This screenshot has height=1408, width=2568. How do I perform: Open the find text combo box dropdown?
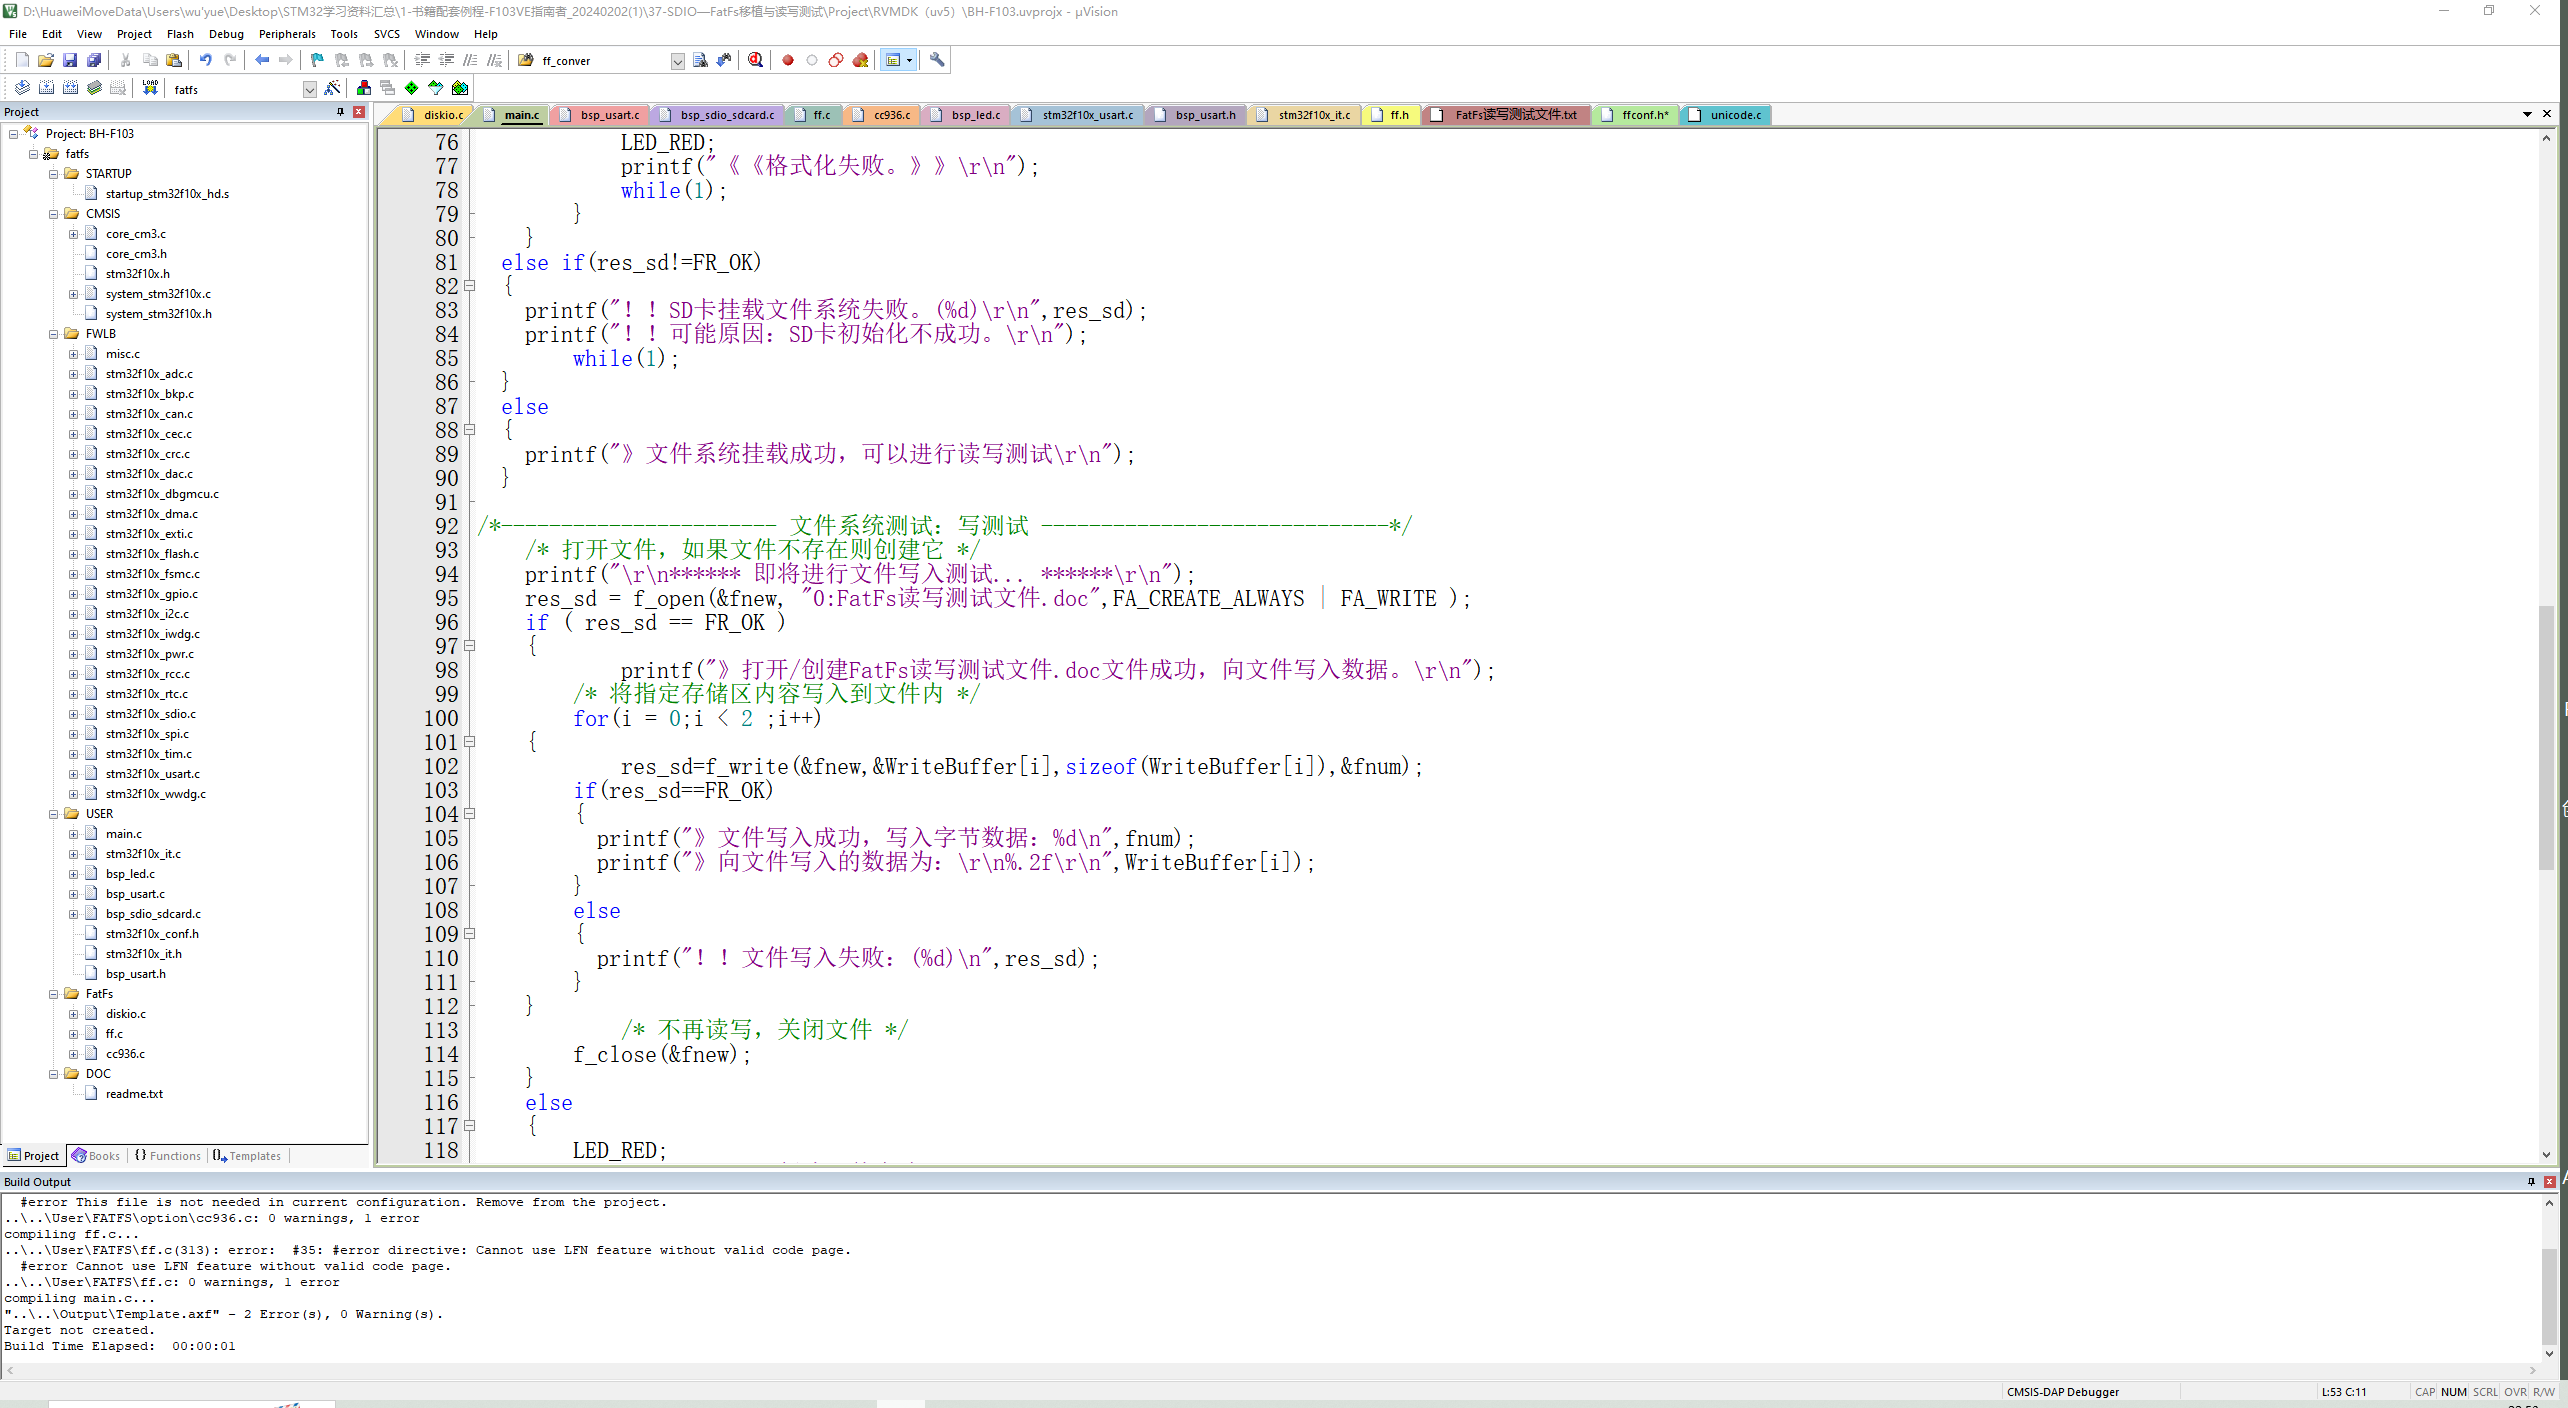677,61
